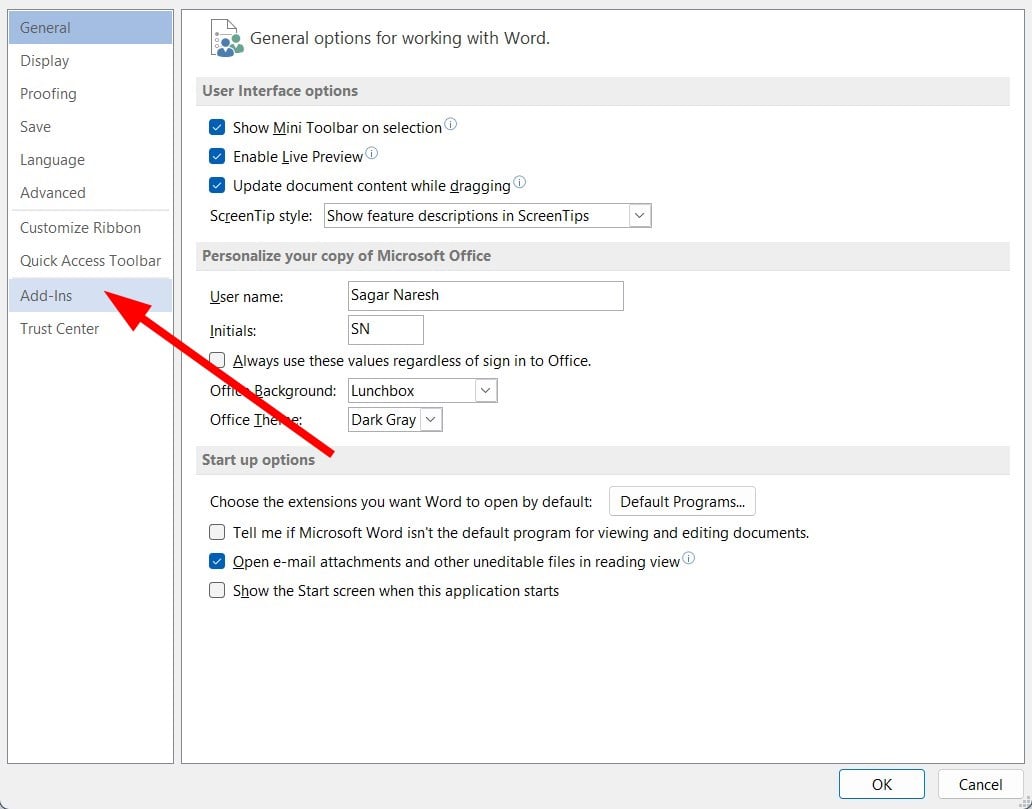Open Quick Access Toolbar category
The width and height of the screenshot is (1032, 809).
tap(90, 261)
